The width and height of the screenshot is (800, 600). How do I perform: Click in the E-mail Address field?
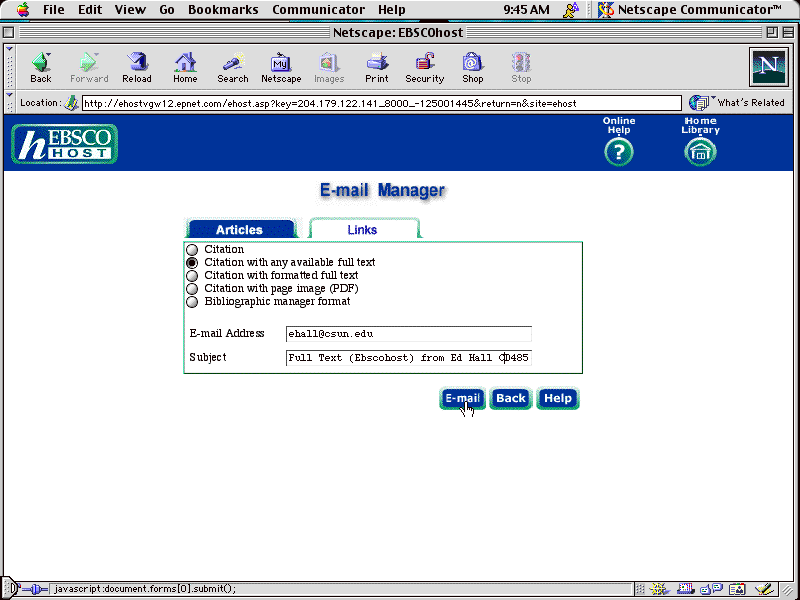pos(409,334)
